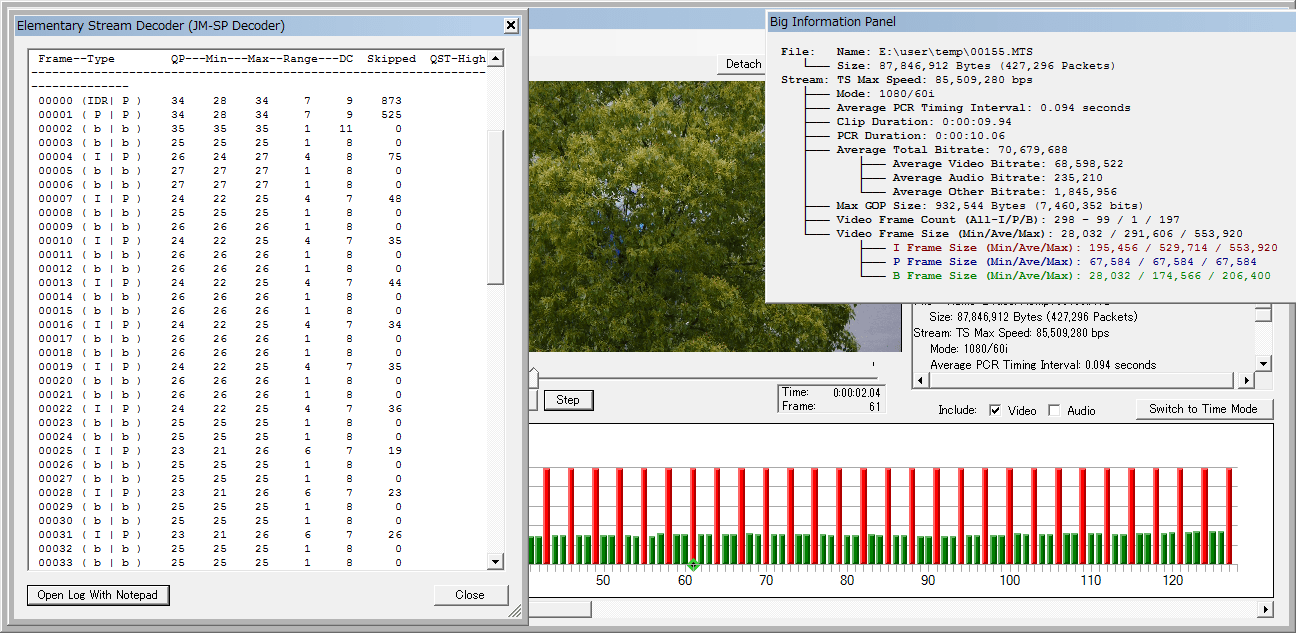Uncheck the Video include checkbox

tap(995, 410)
